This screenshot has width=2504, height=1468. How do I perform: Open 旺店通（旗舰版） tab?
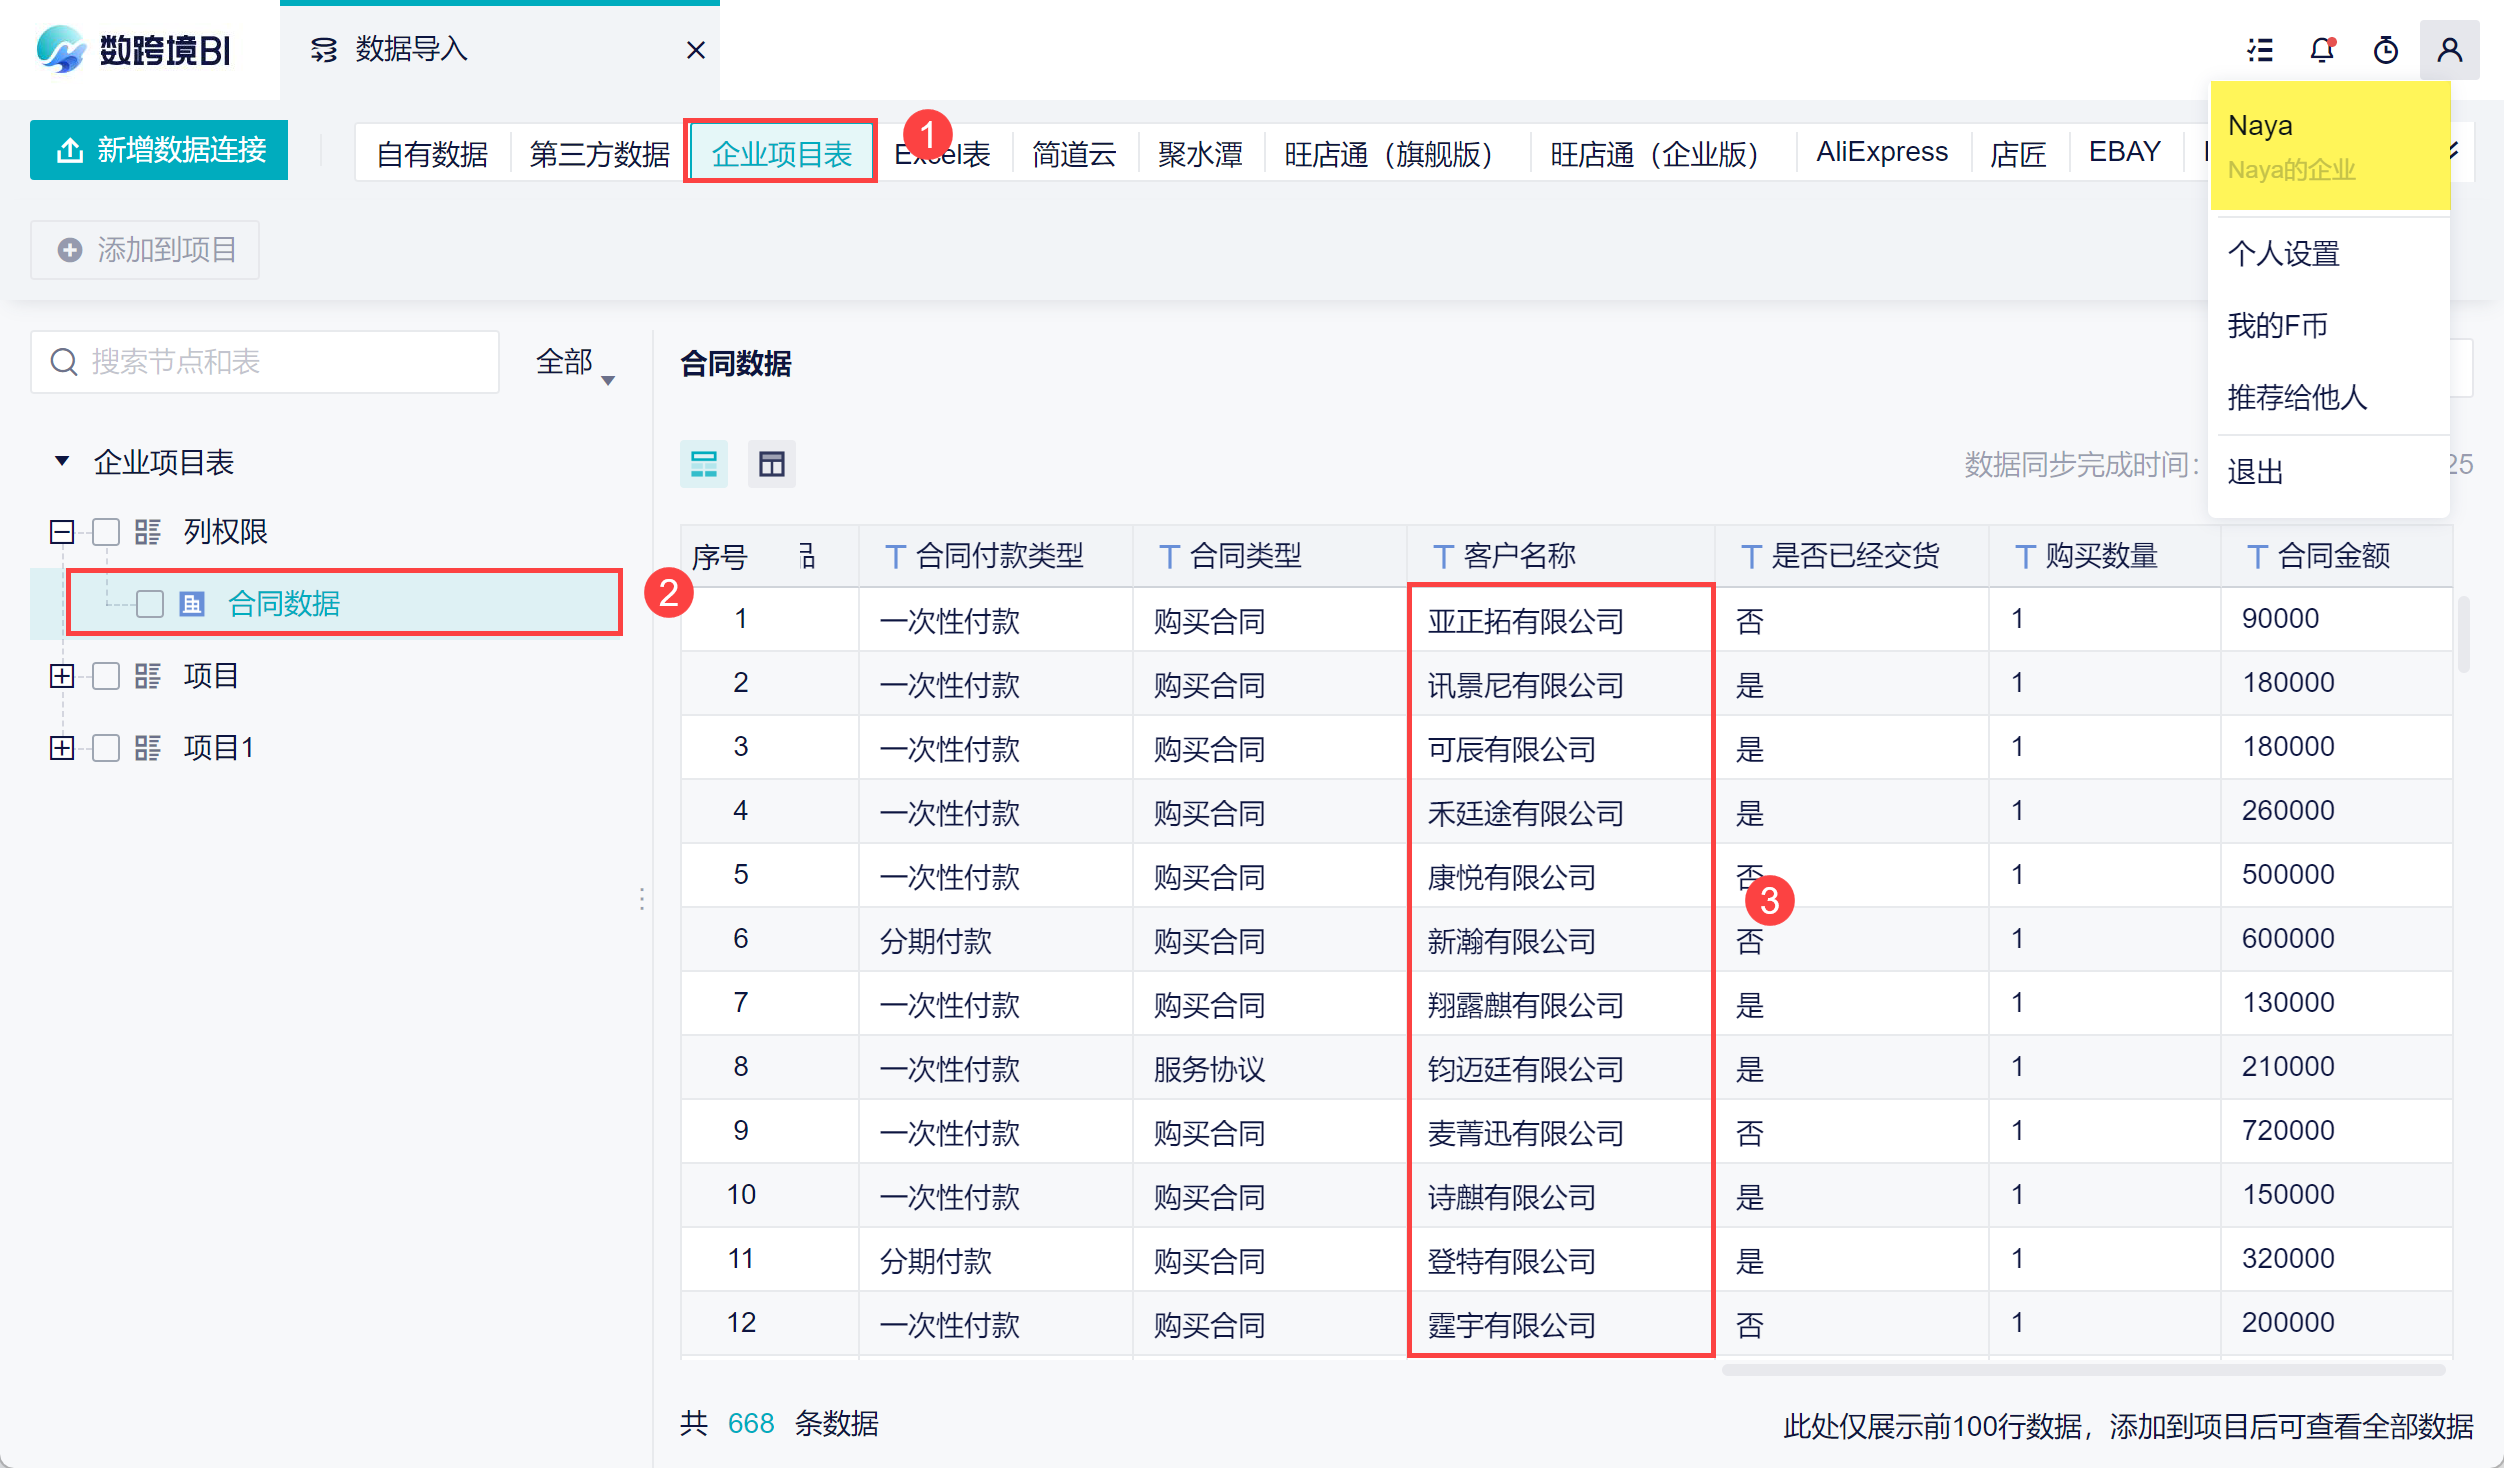[x=1395, y=153]
